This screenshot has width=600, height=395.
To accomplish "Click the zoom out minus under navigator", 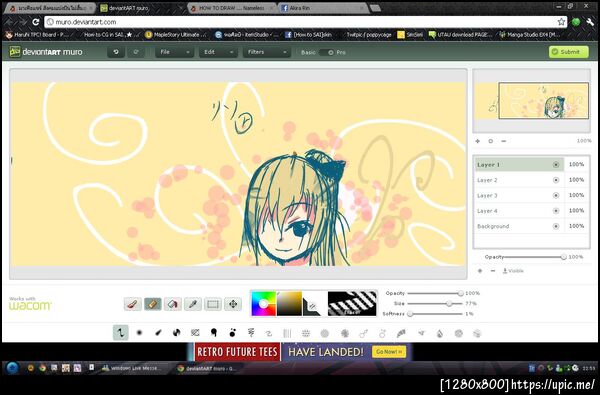I will 504,141.
